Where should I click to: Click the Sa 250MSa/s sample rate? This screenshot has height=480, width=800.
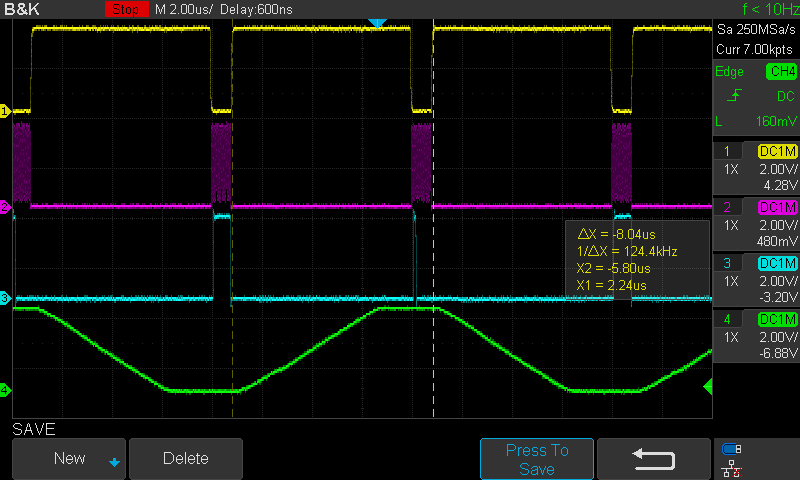click(756, 29)
